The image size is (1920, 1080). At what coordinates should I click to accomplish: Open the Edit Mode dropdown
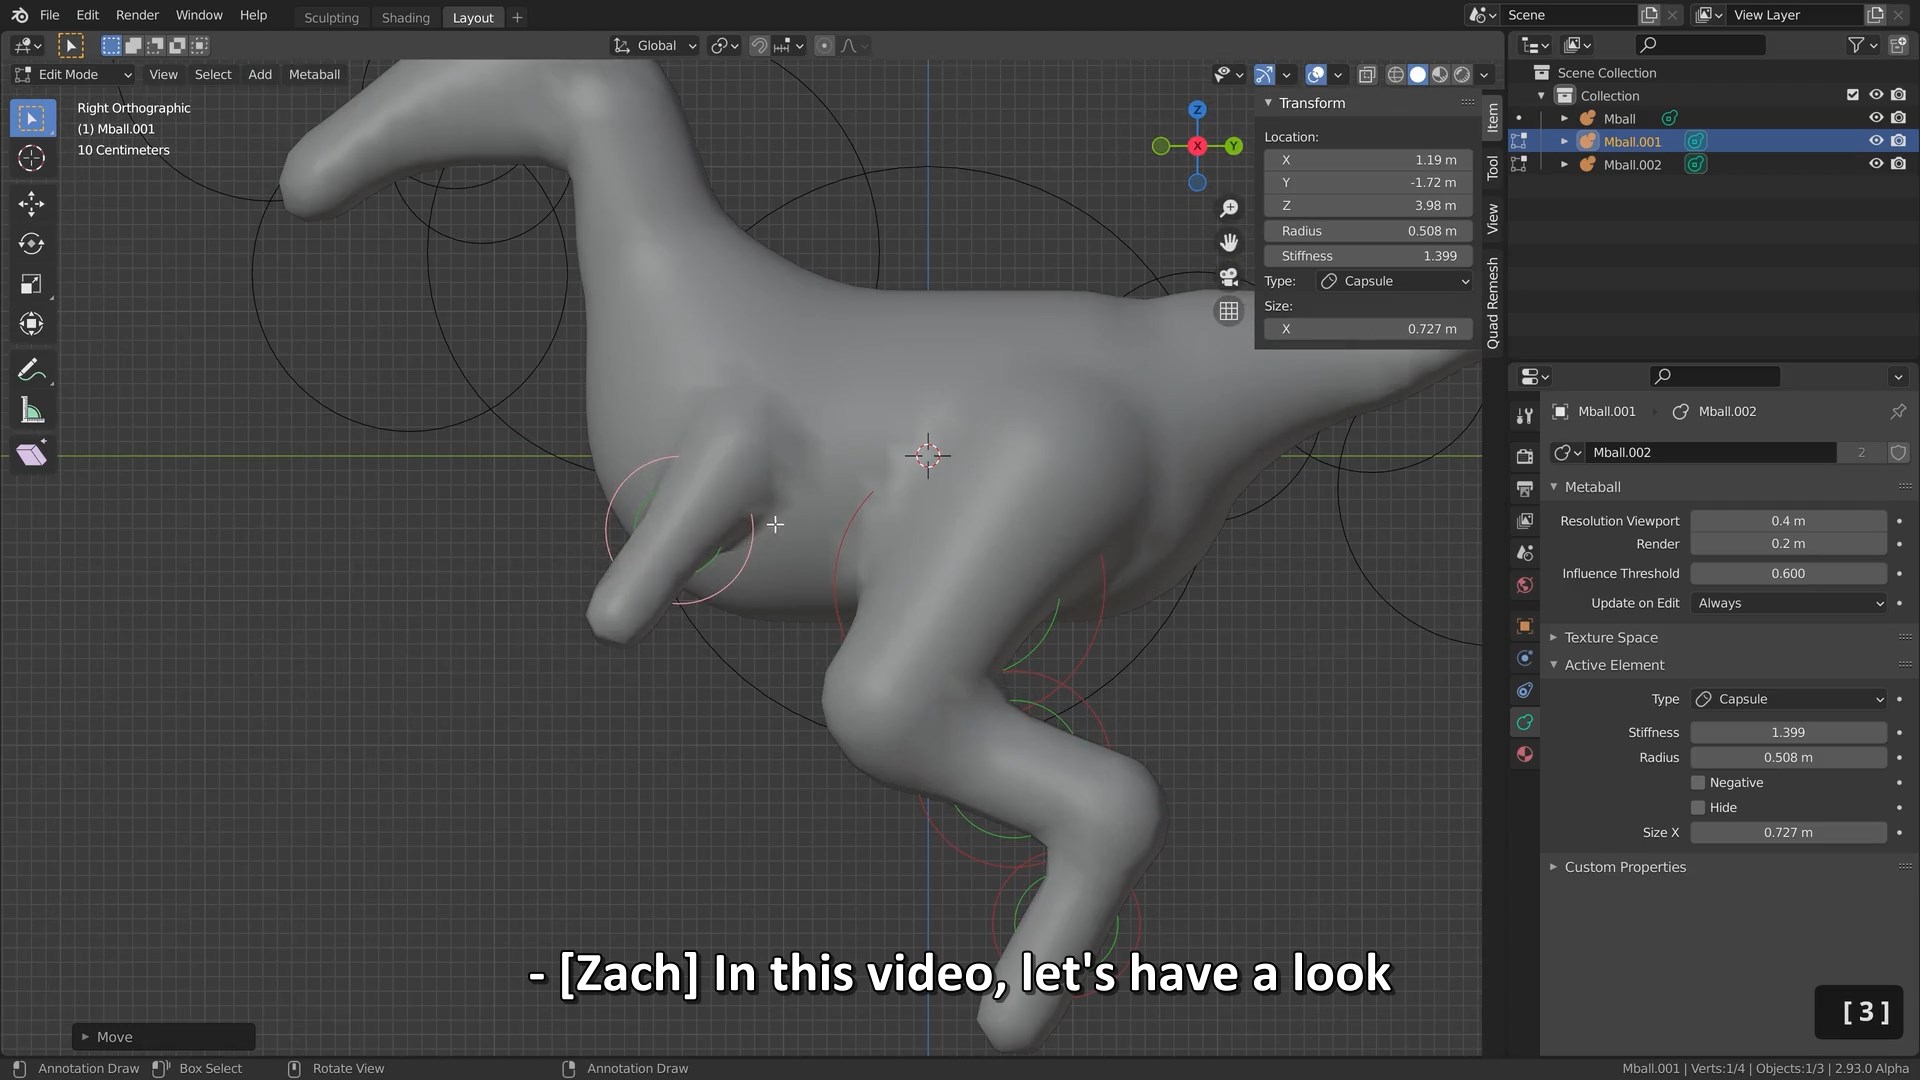click(x=73, y=74)
